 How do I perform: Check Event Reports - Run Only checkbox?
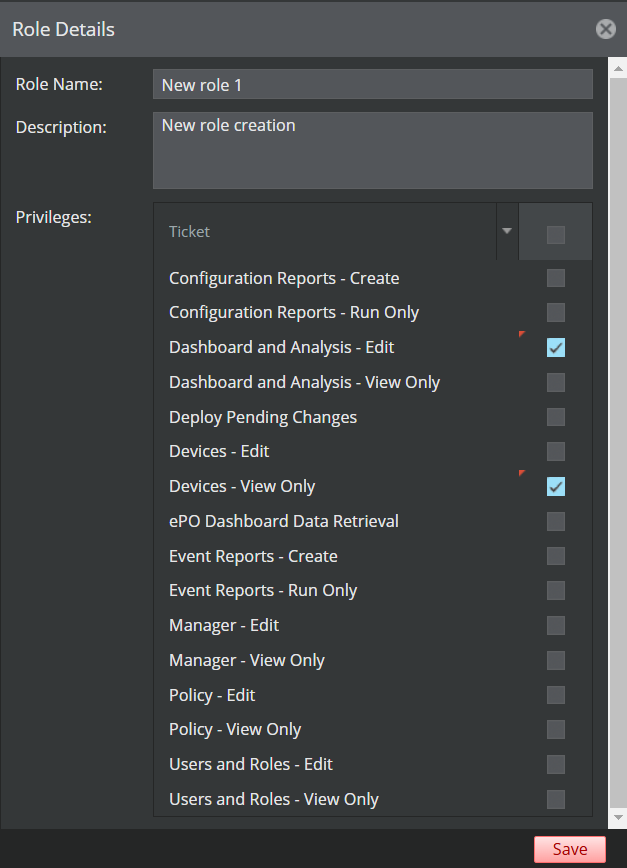(556, 591)
